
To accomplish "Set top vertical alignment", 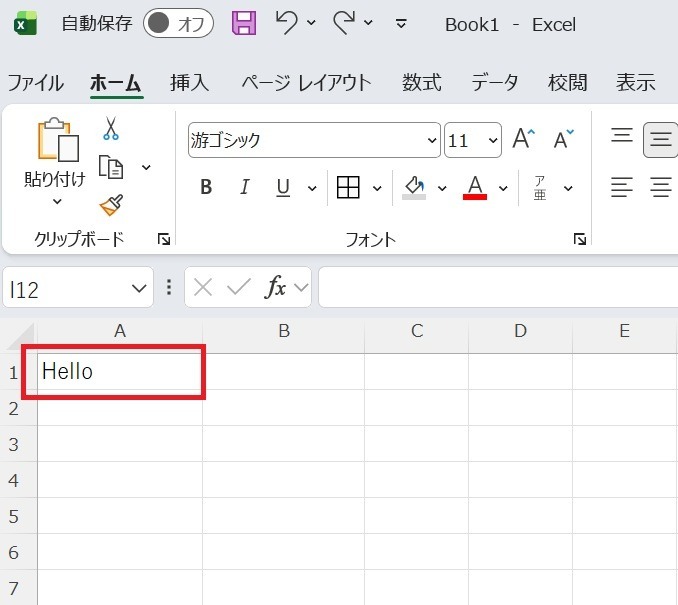I will pyautogui.click(x=622, y=135).
